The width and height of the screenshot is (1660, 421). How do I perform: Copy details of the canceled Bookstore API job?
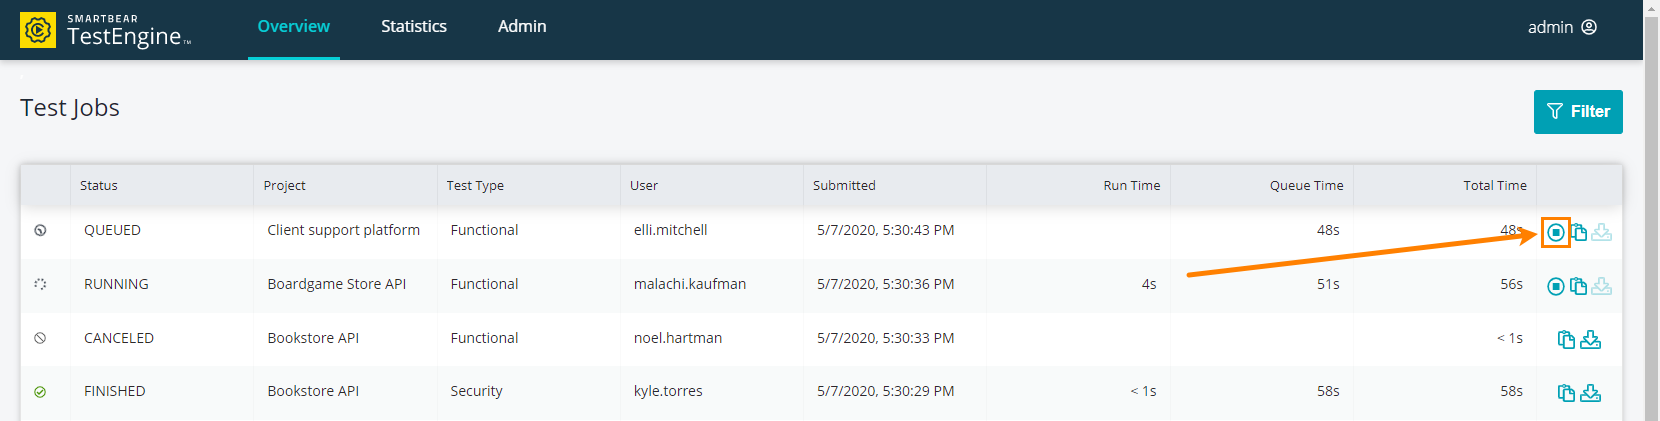1567,340
